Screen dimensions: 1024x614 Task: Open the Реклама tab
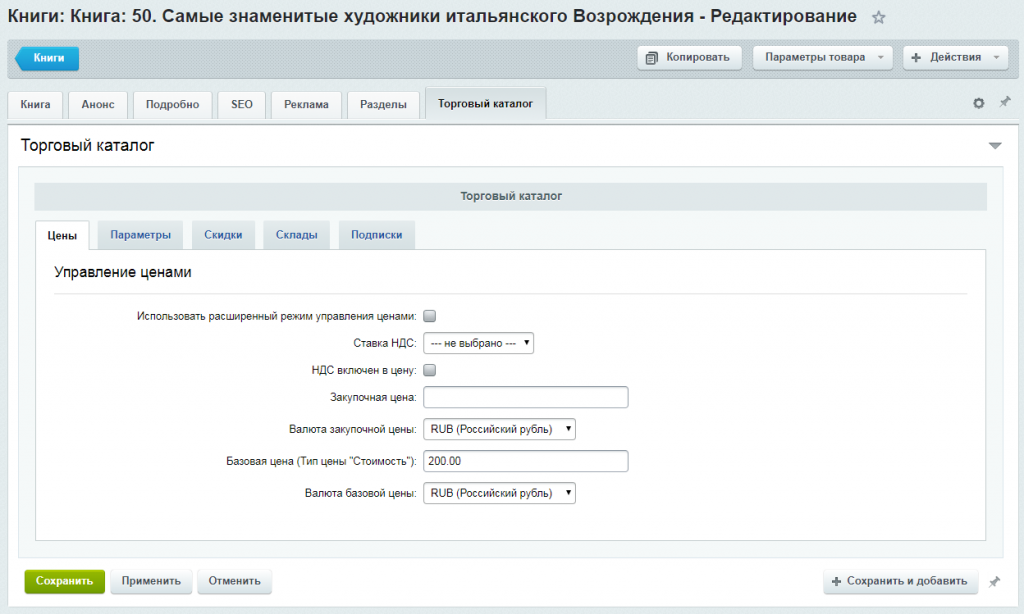coord(306,105)
